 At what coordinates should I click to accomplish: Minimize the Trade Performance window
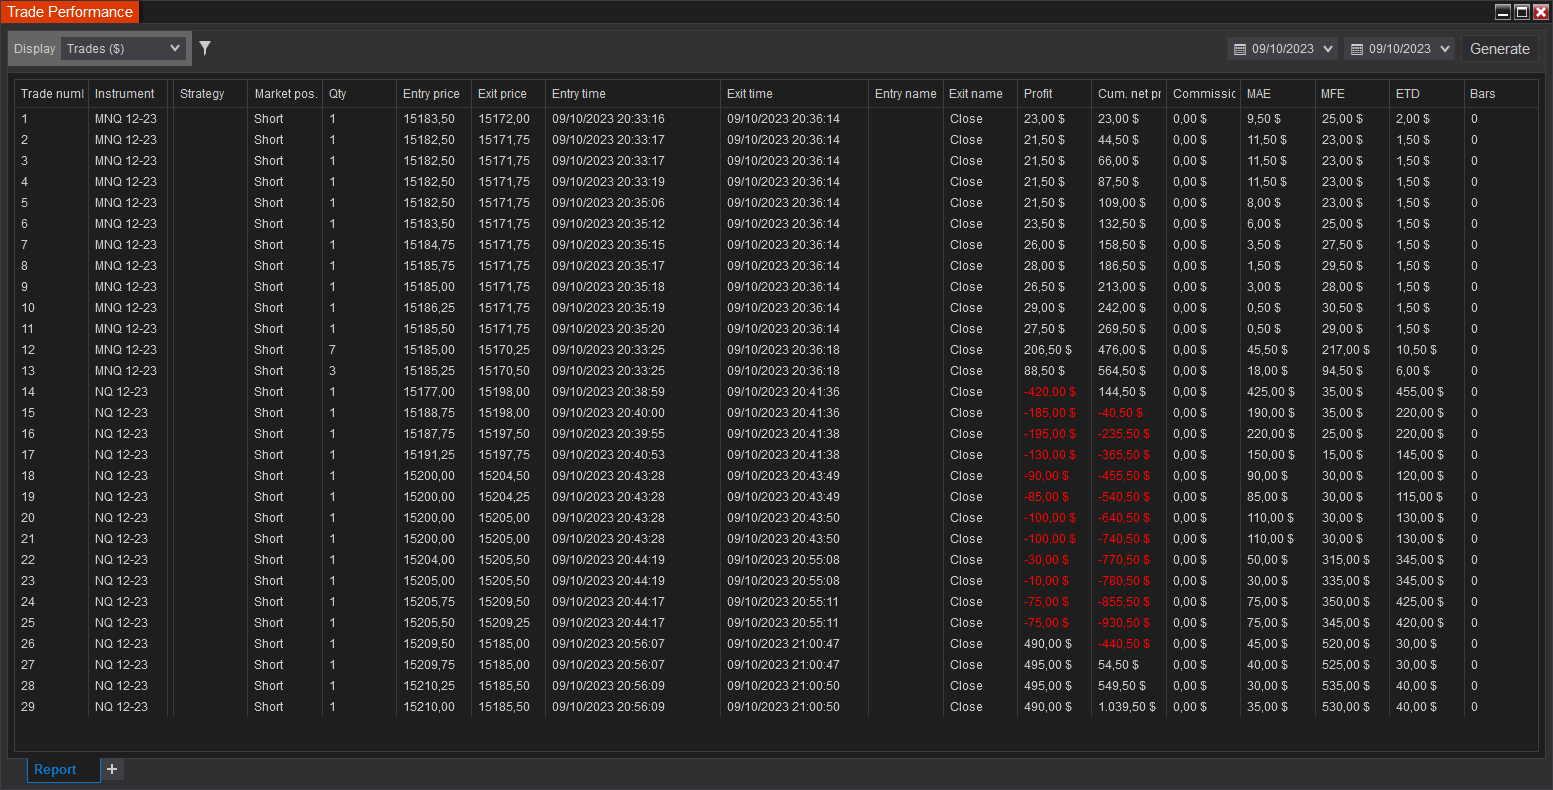pyautogui.click(x=1503, y=12)
